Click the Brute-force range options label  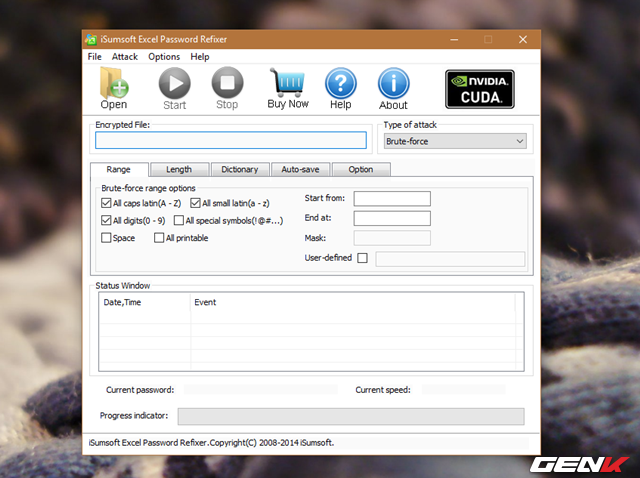(x=149, y=188)
